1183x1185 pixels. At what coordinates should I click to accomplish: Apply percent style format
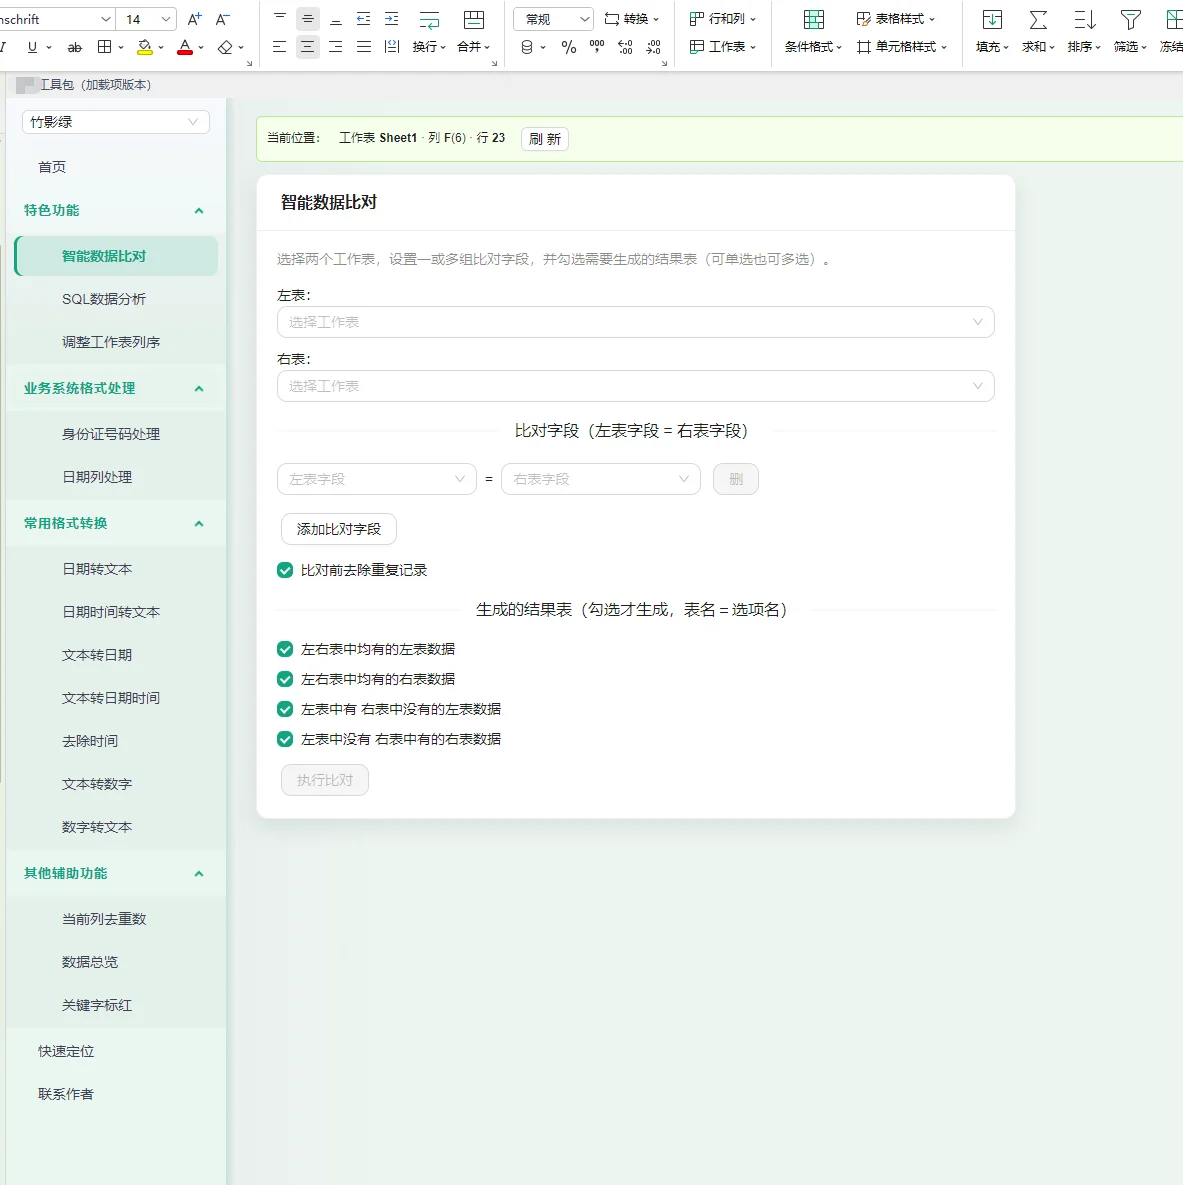pyautogui.click(x=568, y=47)
